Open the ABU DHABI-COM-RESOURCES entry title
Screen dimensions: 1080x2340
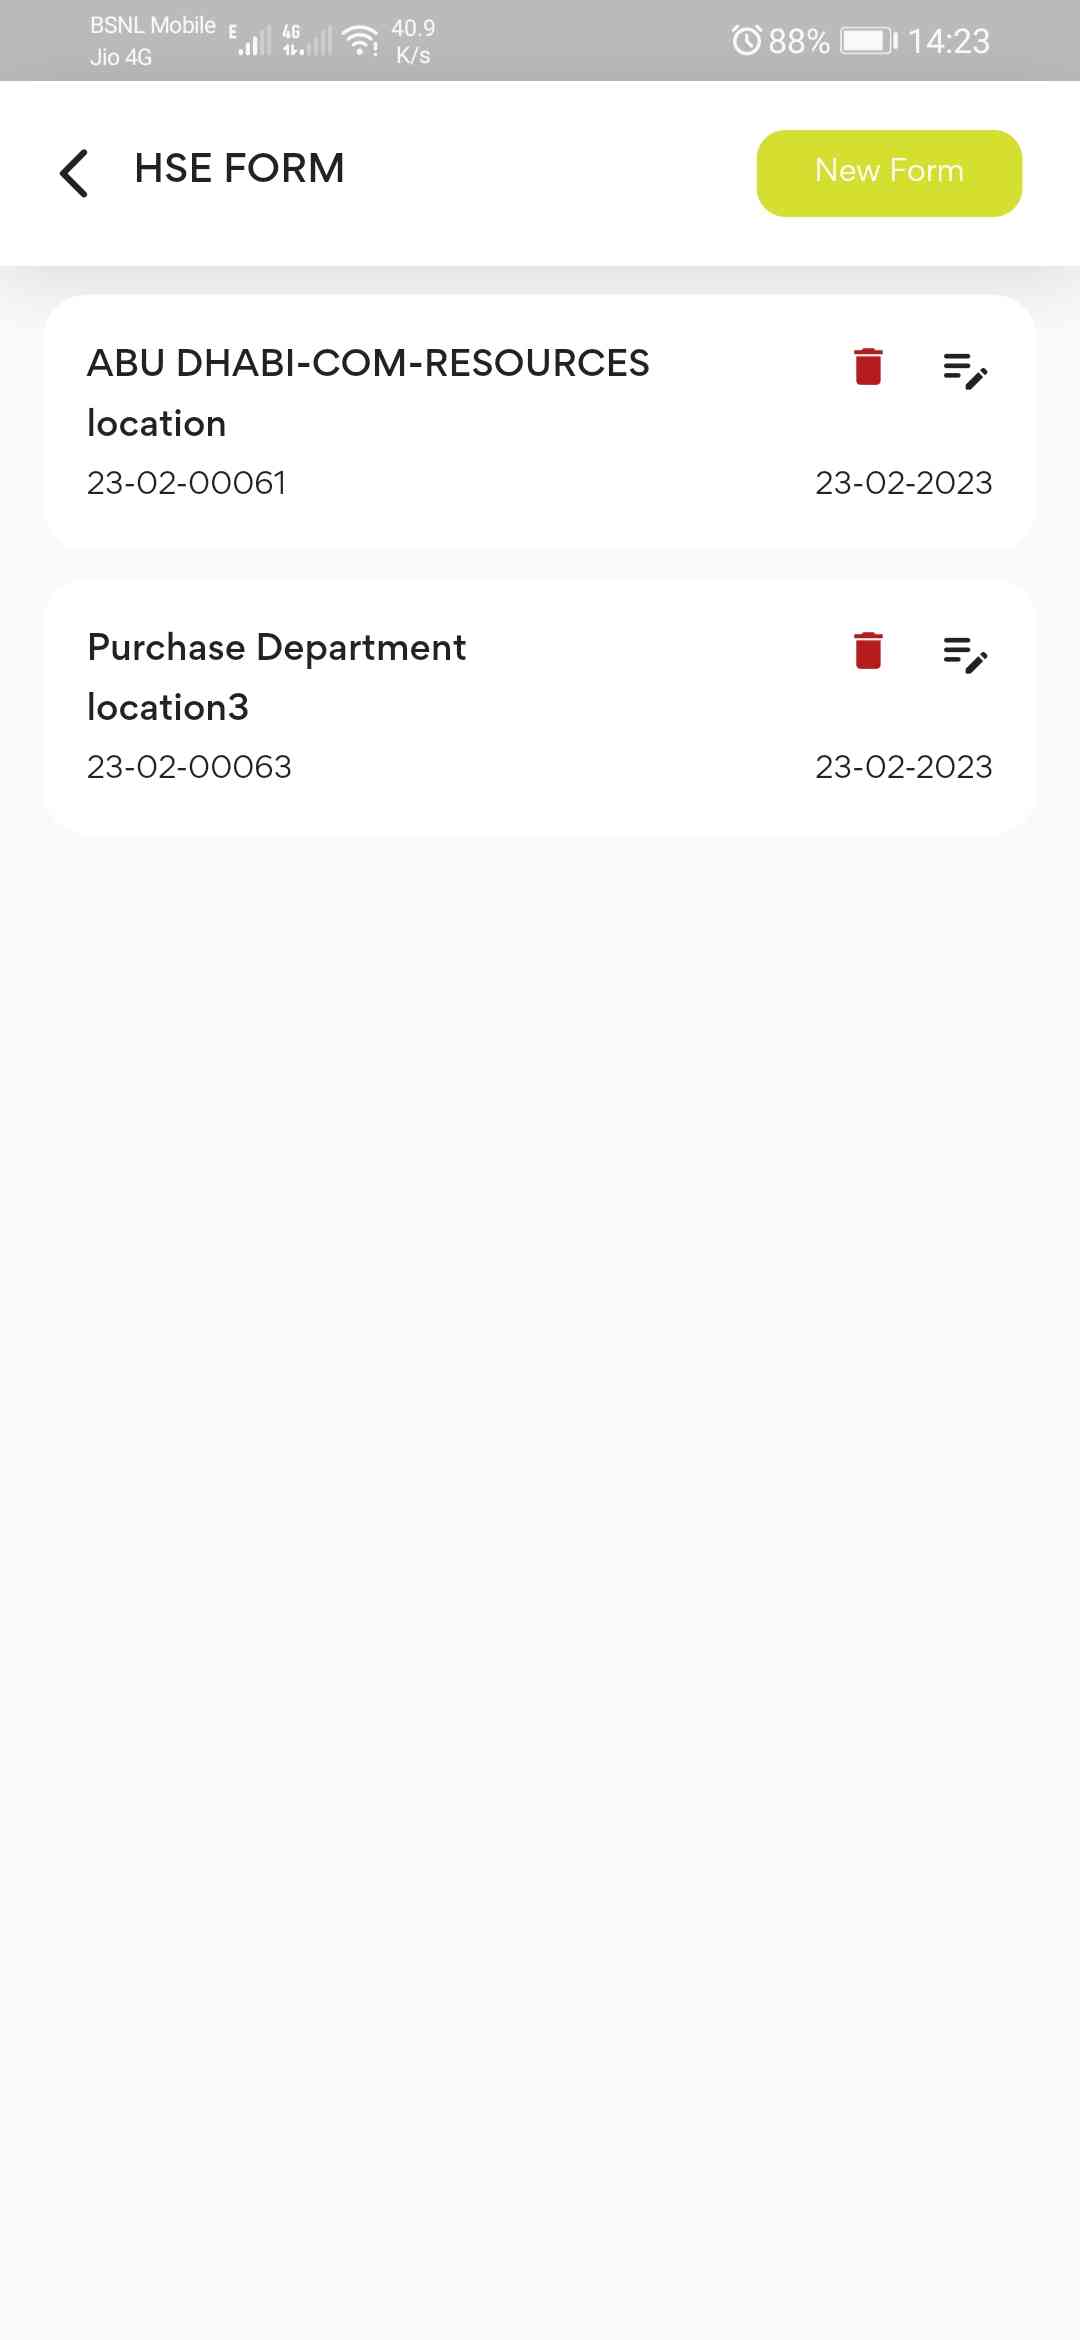[368, 363]
